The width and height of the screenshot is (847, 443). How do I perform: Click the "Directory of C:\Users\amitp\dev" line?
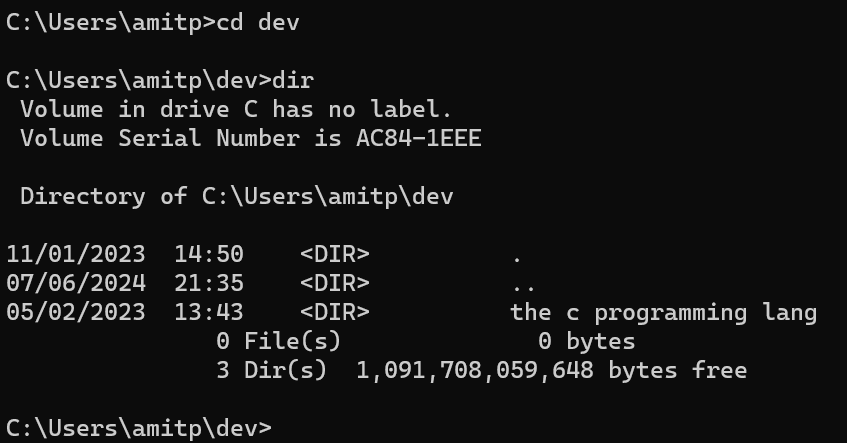click(x=236, y=196)
